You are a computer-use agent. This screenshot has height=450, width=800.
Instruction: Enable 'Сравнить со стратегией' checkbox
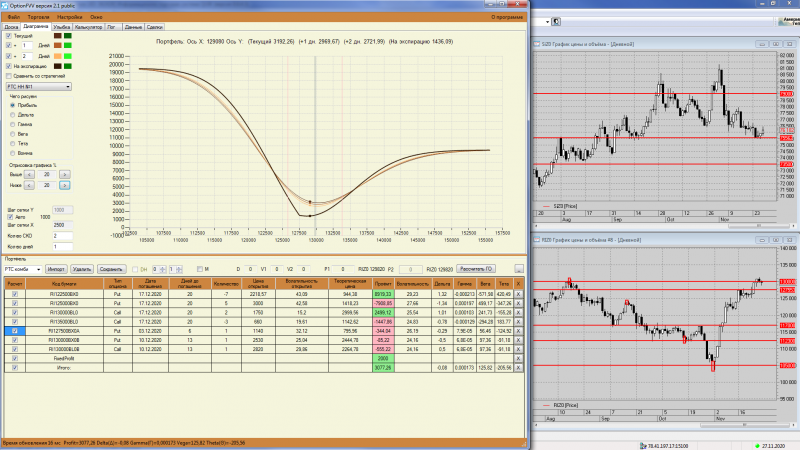coord(9,76)
